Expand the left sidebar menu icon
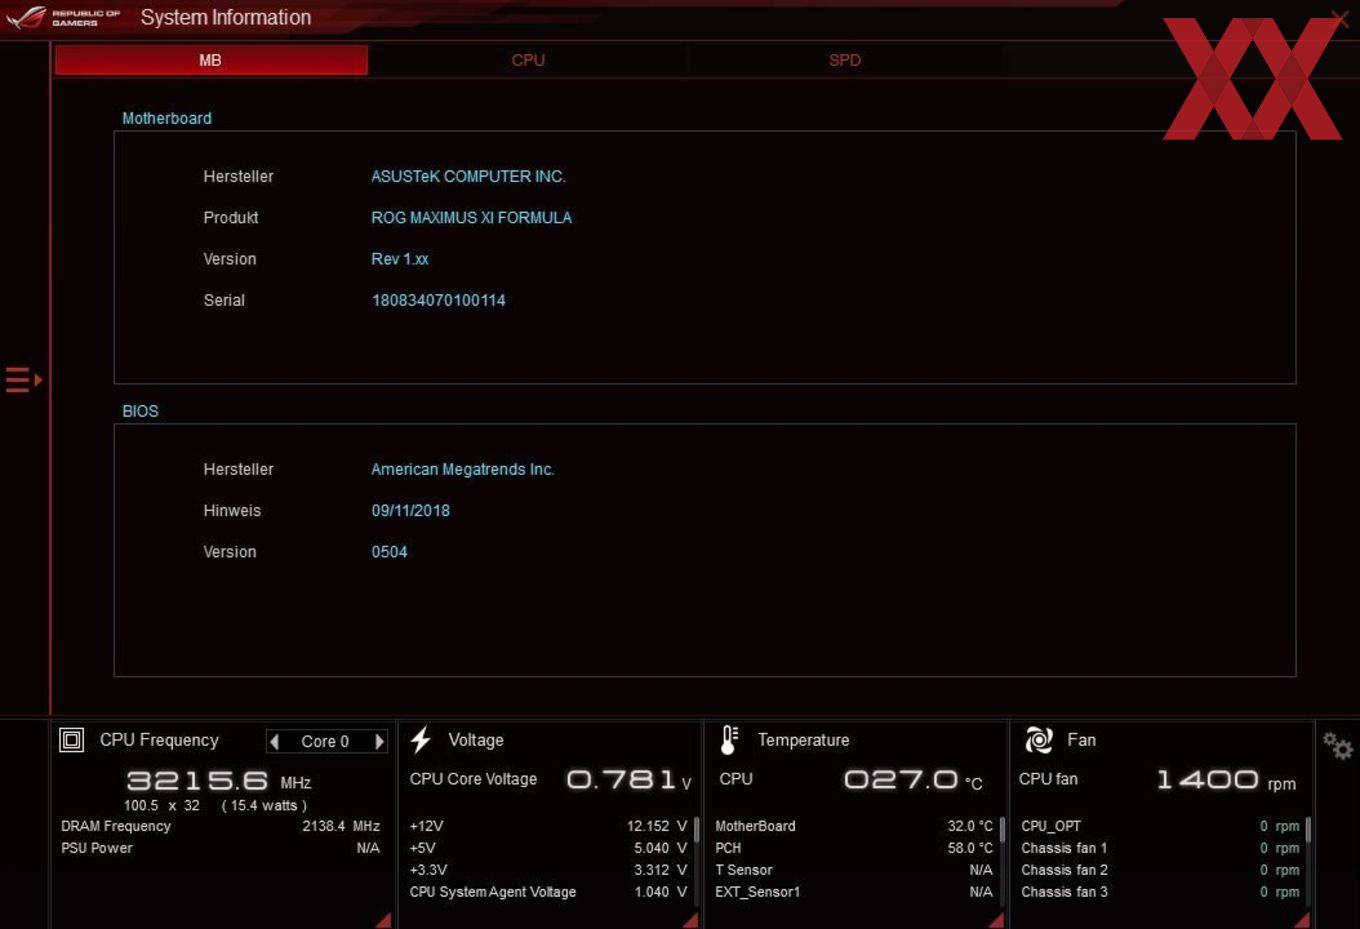Viewport: 1360px width, 929px height. click(23, 380)
